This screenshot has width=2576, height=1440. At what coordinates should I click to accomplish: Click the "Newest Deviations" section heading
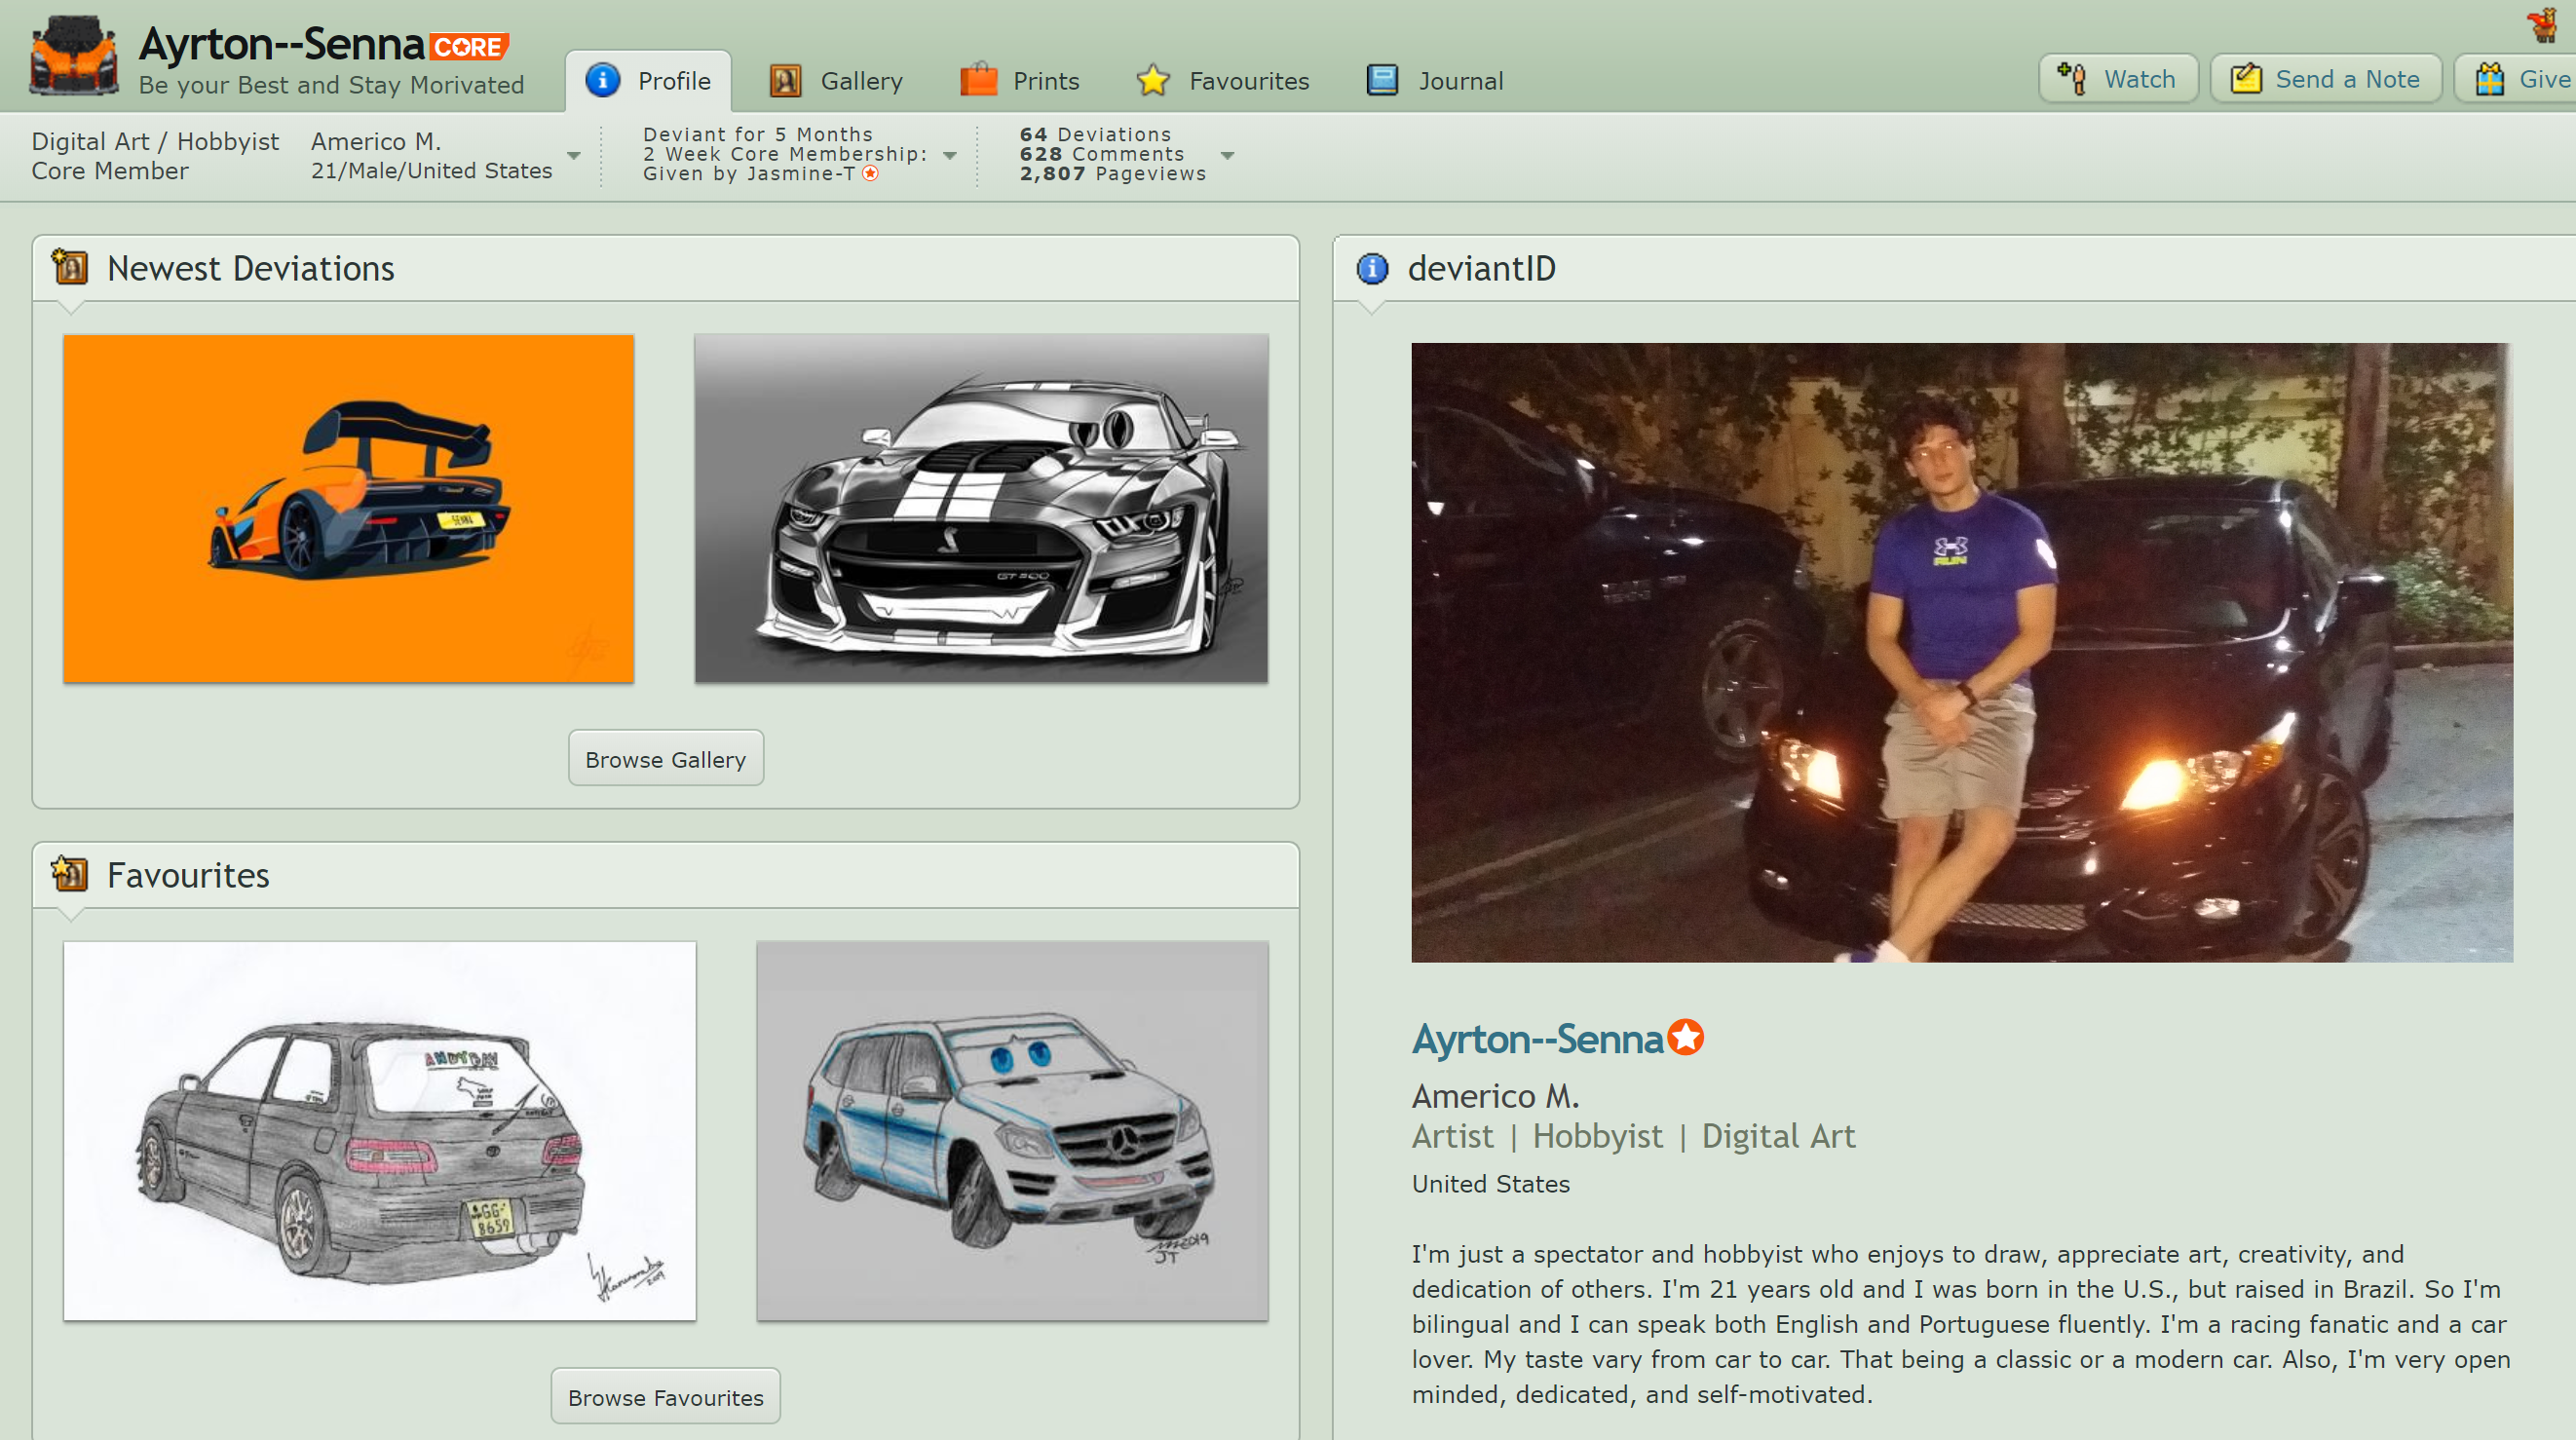tap(251, 268)
